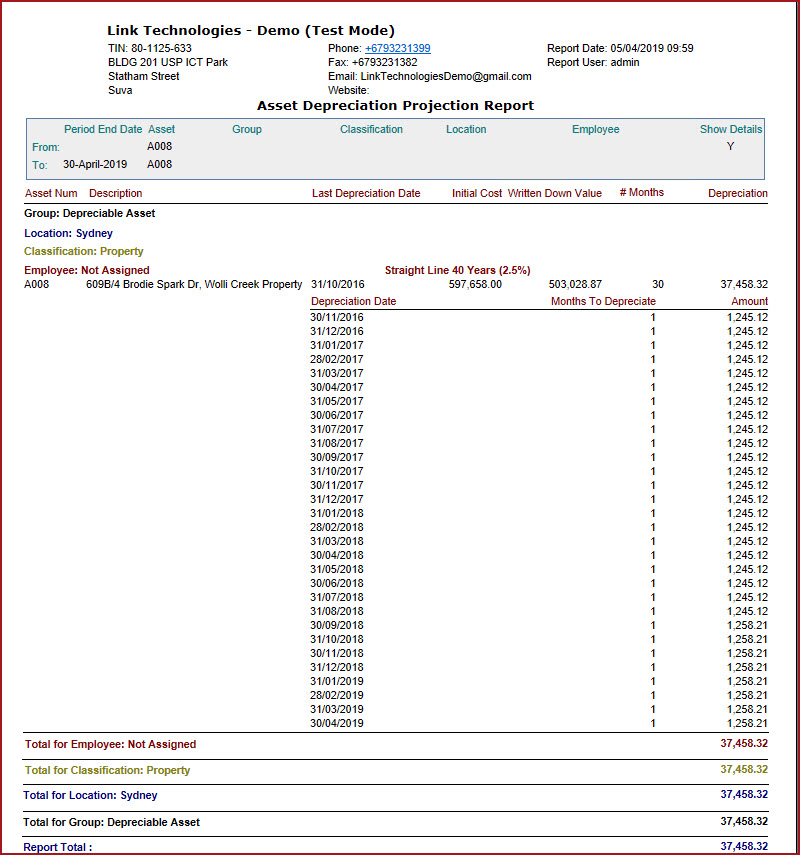This screenshot has width=800, height=855.
Task: Click the company name Link Technologies - Demo heading
Action: 251,31
